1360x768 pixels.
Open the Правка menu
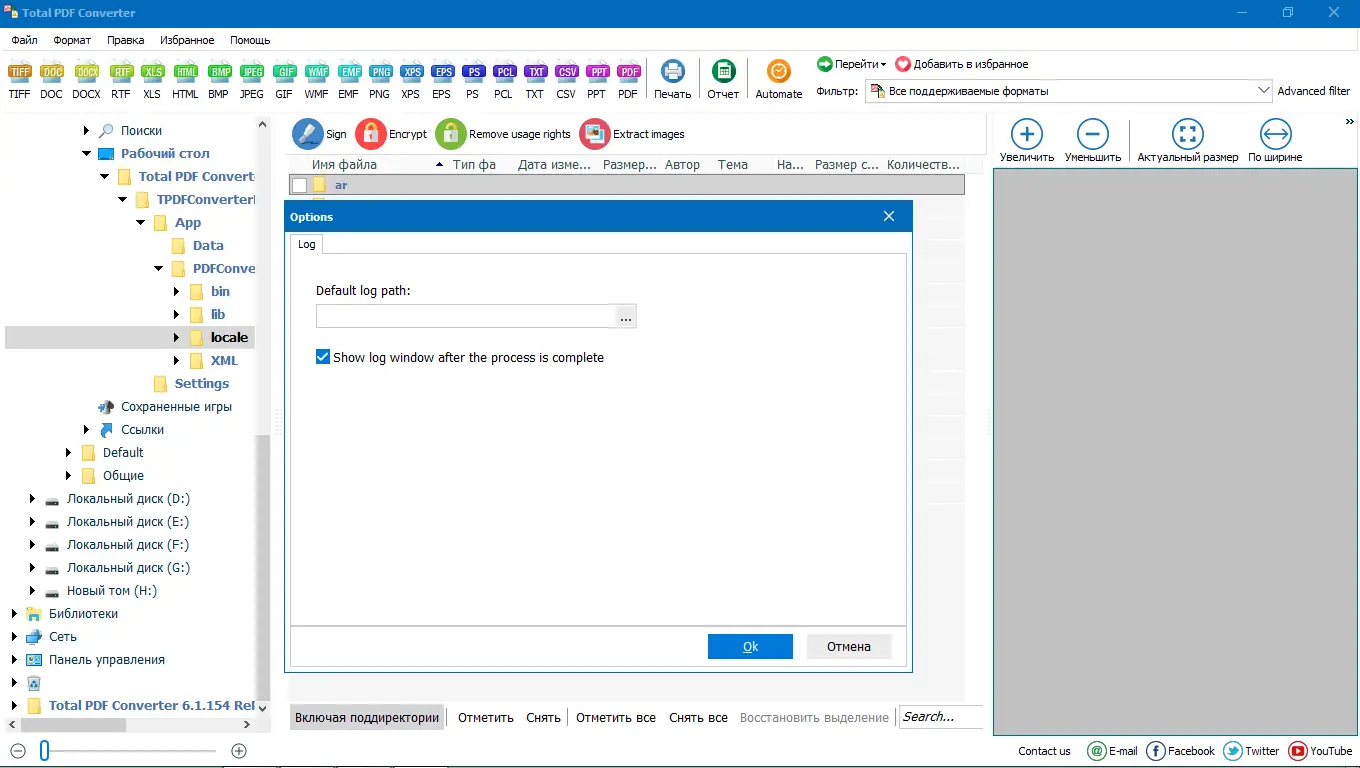pyautogui.click(x=125, y=40)
